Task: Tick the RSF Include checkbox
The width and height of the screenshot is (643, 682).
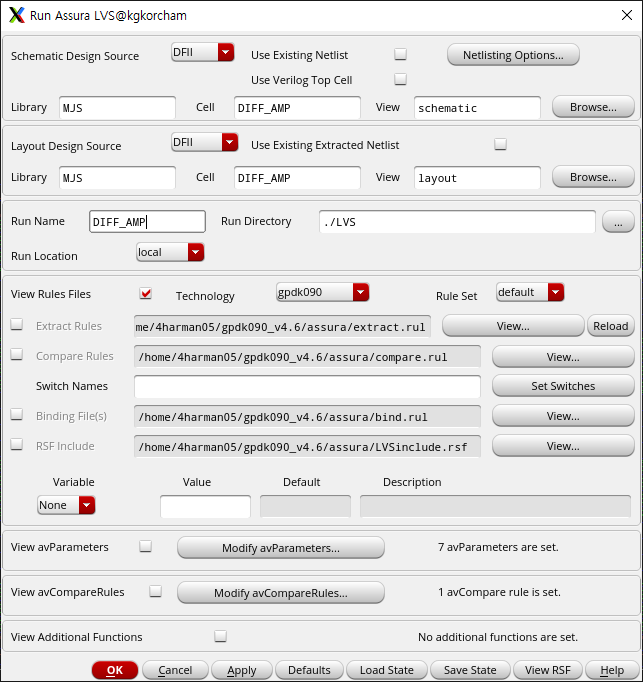Action: [x=17, y=445]
